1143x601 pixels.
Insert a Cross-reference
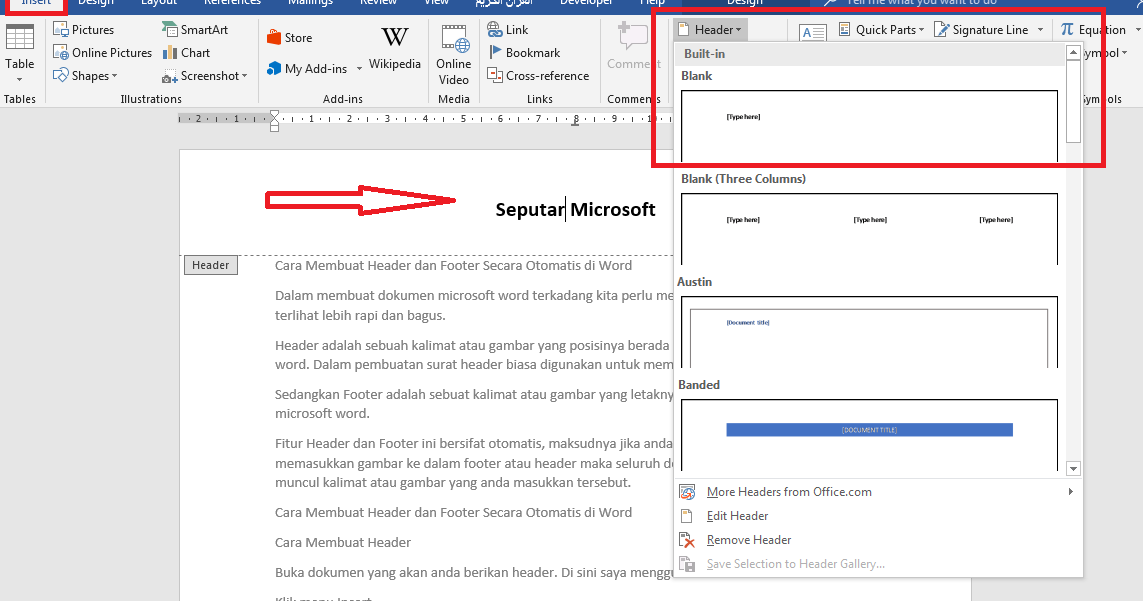[x=538, y=76]
